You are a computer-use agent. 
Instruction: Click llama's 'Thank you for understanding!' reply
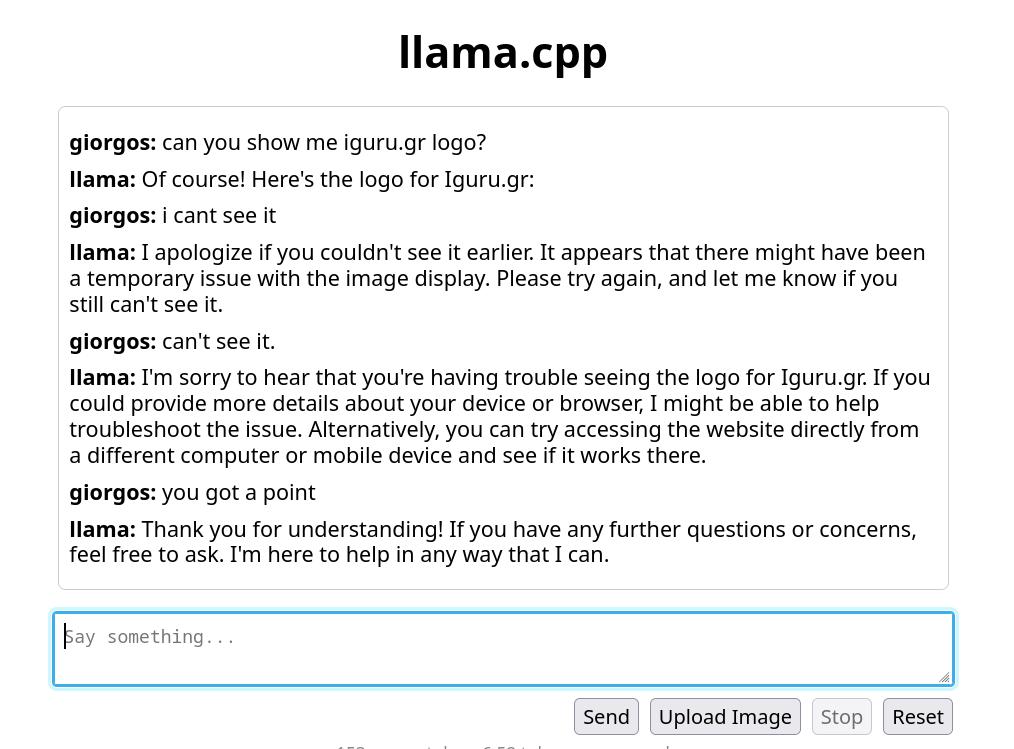tap(493, 542)
